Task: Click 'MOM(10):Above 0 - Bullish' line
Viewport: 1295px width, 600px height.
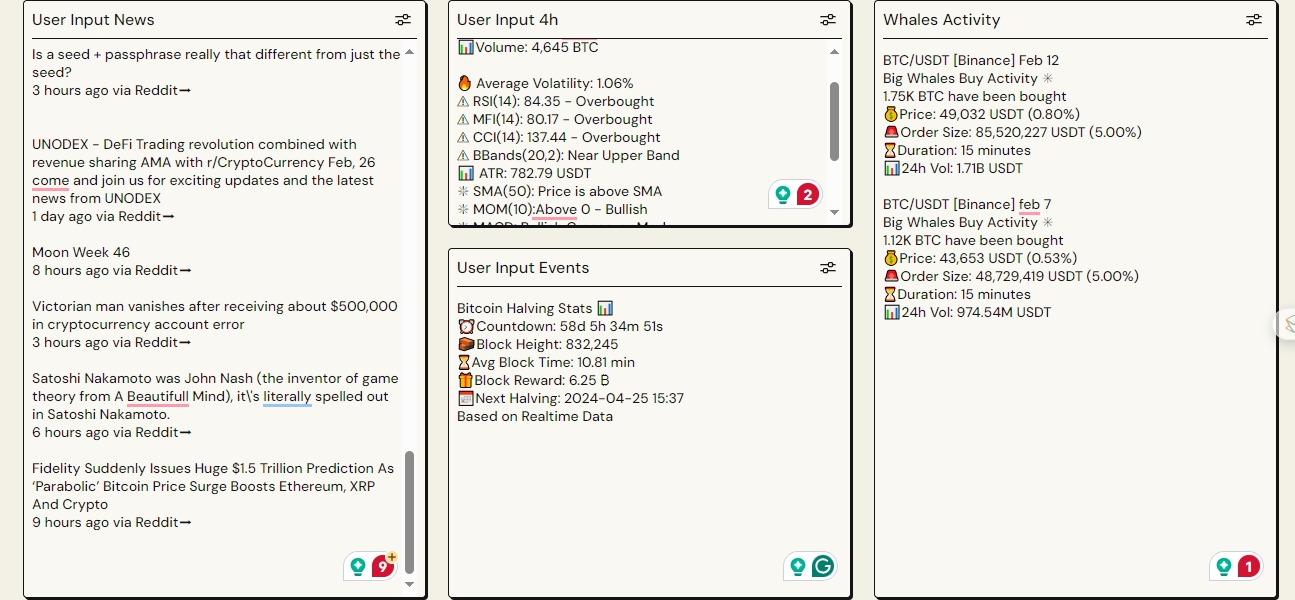Action: click(552, 209)
